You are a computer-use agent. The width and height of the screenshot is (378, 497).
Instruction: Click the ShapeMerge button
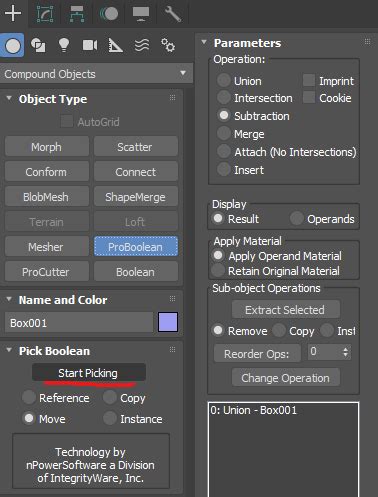point(136,197)
